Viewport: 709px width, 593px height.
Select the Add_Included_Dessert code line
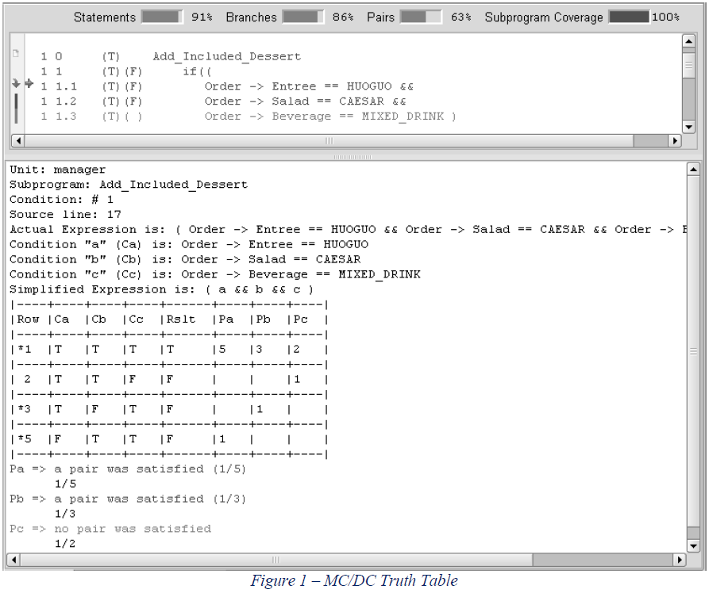[171, 57]
